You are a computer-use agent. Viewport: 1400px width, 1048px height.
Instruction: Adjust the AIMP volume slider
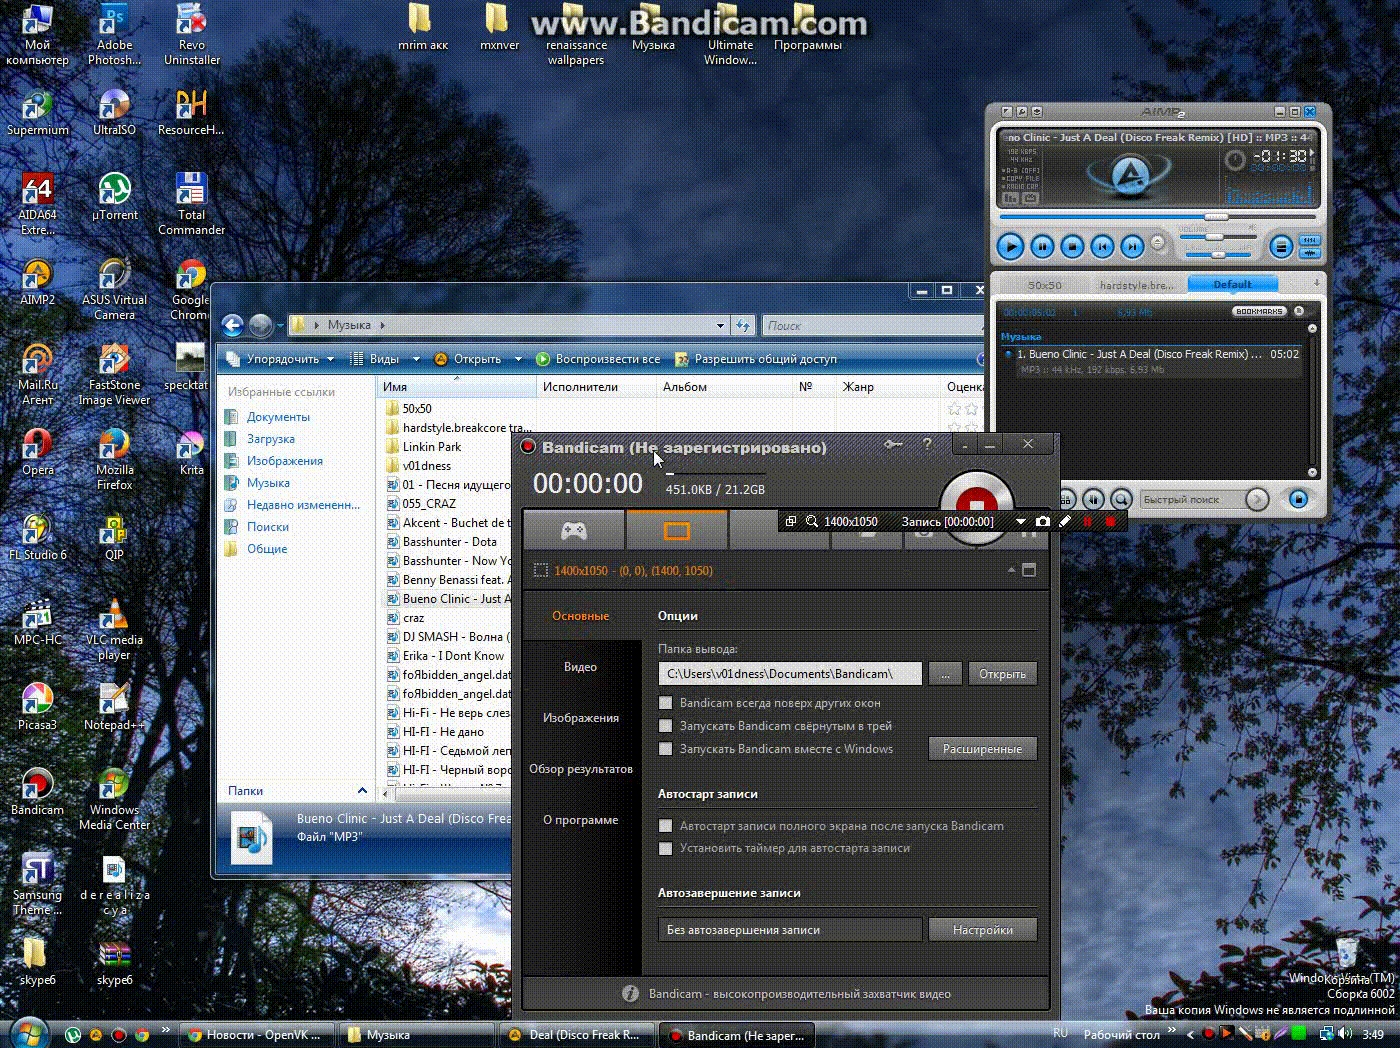1215,237
